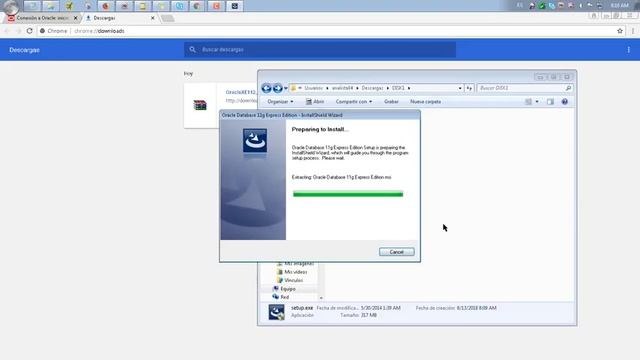
Task: Select Descargas in Explorer breadcrumb path
Action: pos(372,88)
